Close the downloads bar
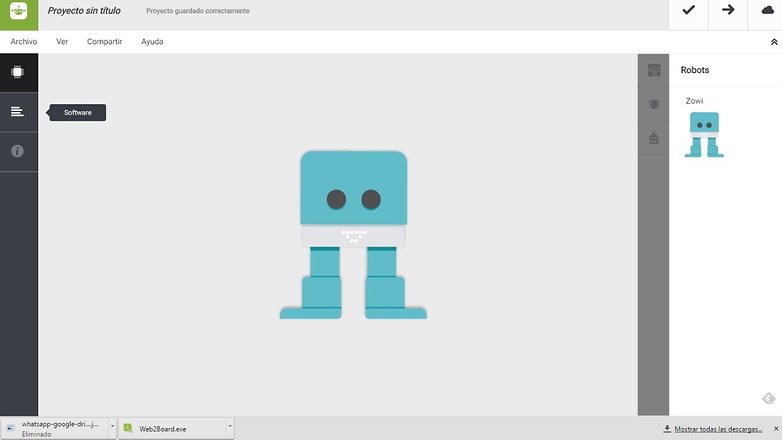 pyautogui.click(x=776, y=429)
